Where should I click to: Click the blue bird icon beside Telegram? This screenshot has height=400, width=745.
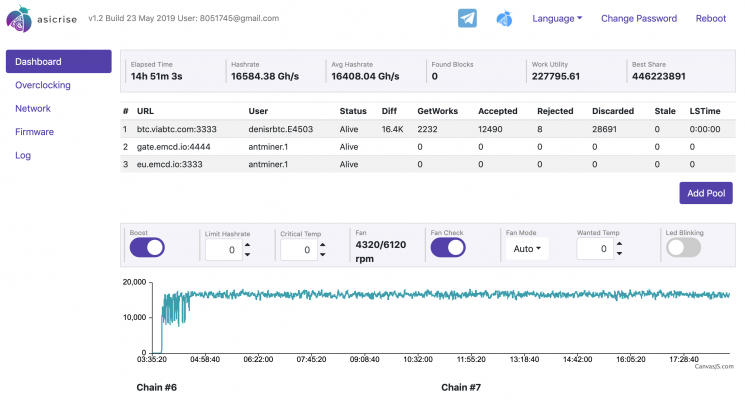click(506, 18)
